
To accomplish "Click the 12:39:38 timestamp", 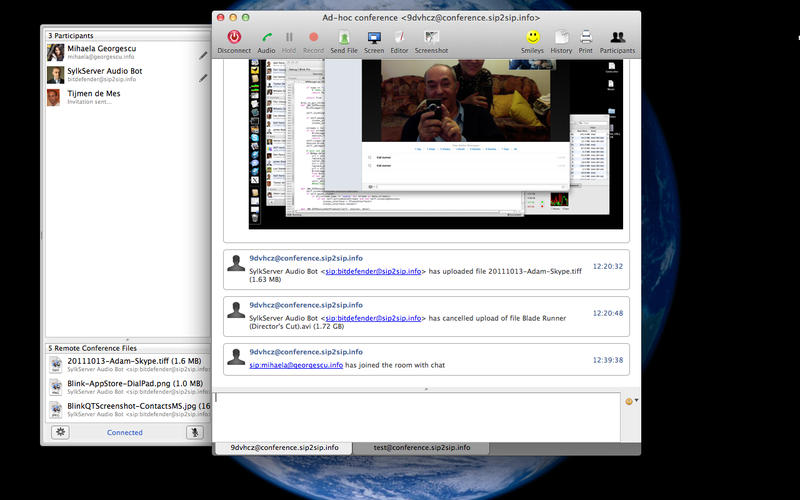I will (x=608, y=360).
